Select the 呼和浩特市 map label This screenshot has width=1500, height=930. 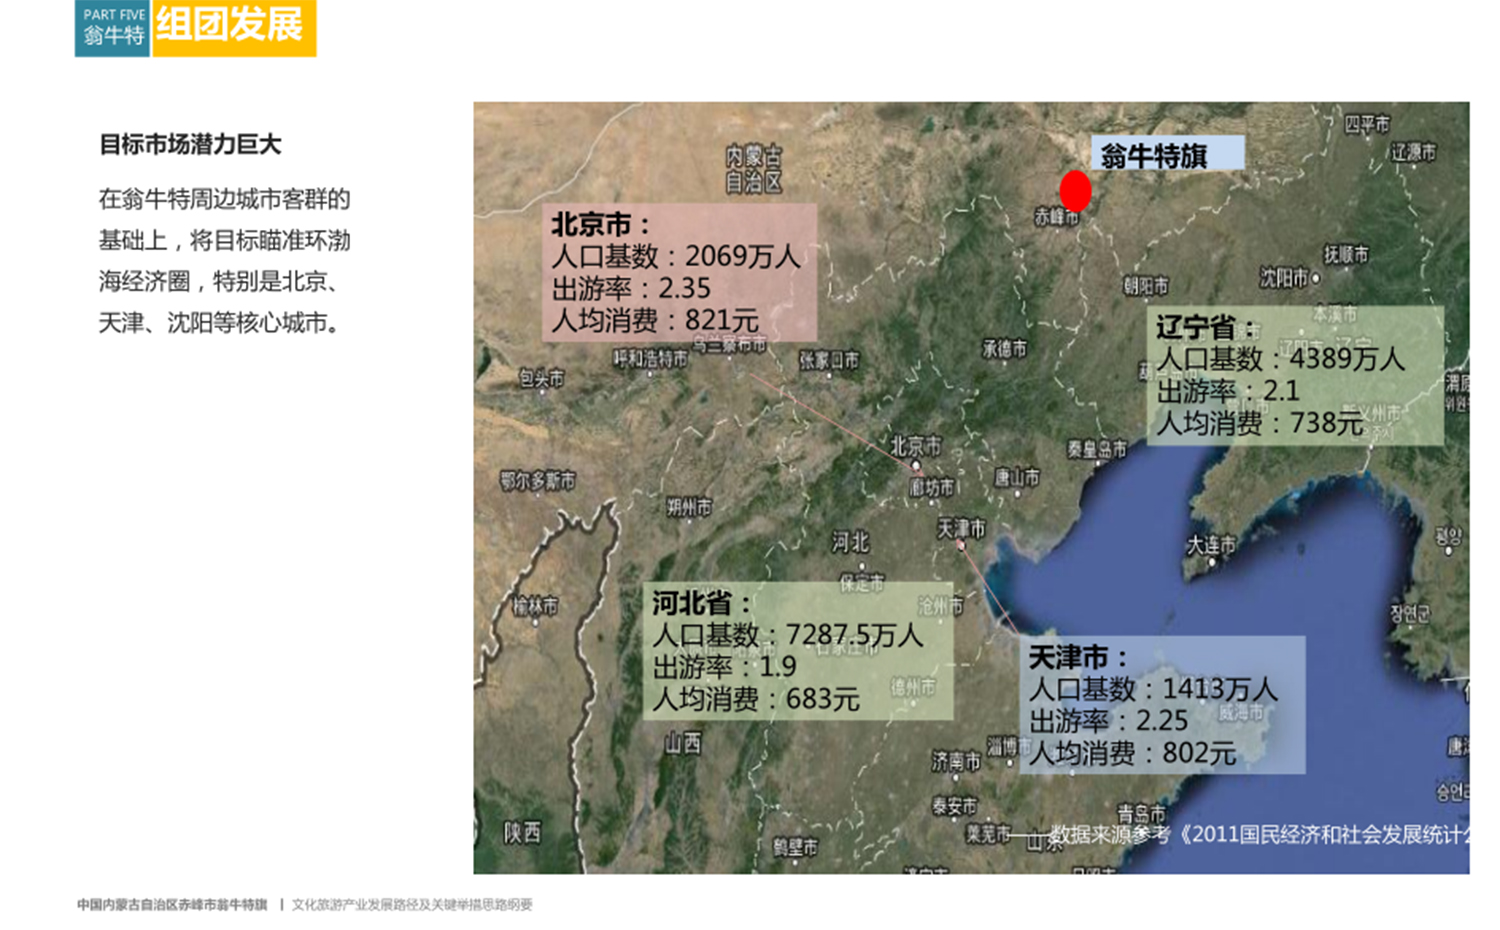click(x=651, y=358)
